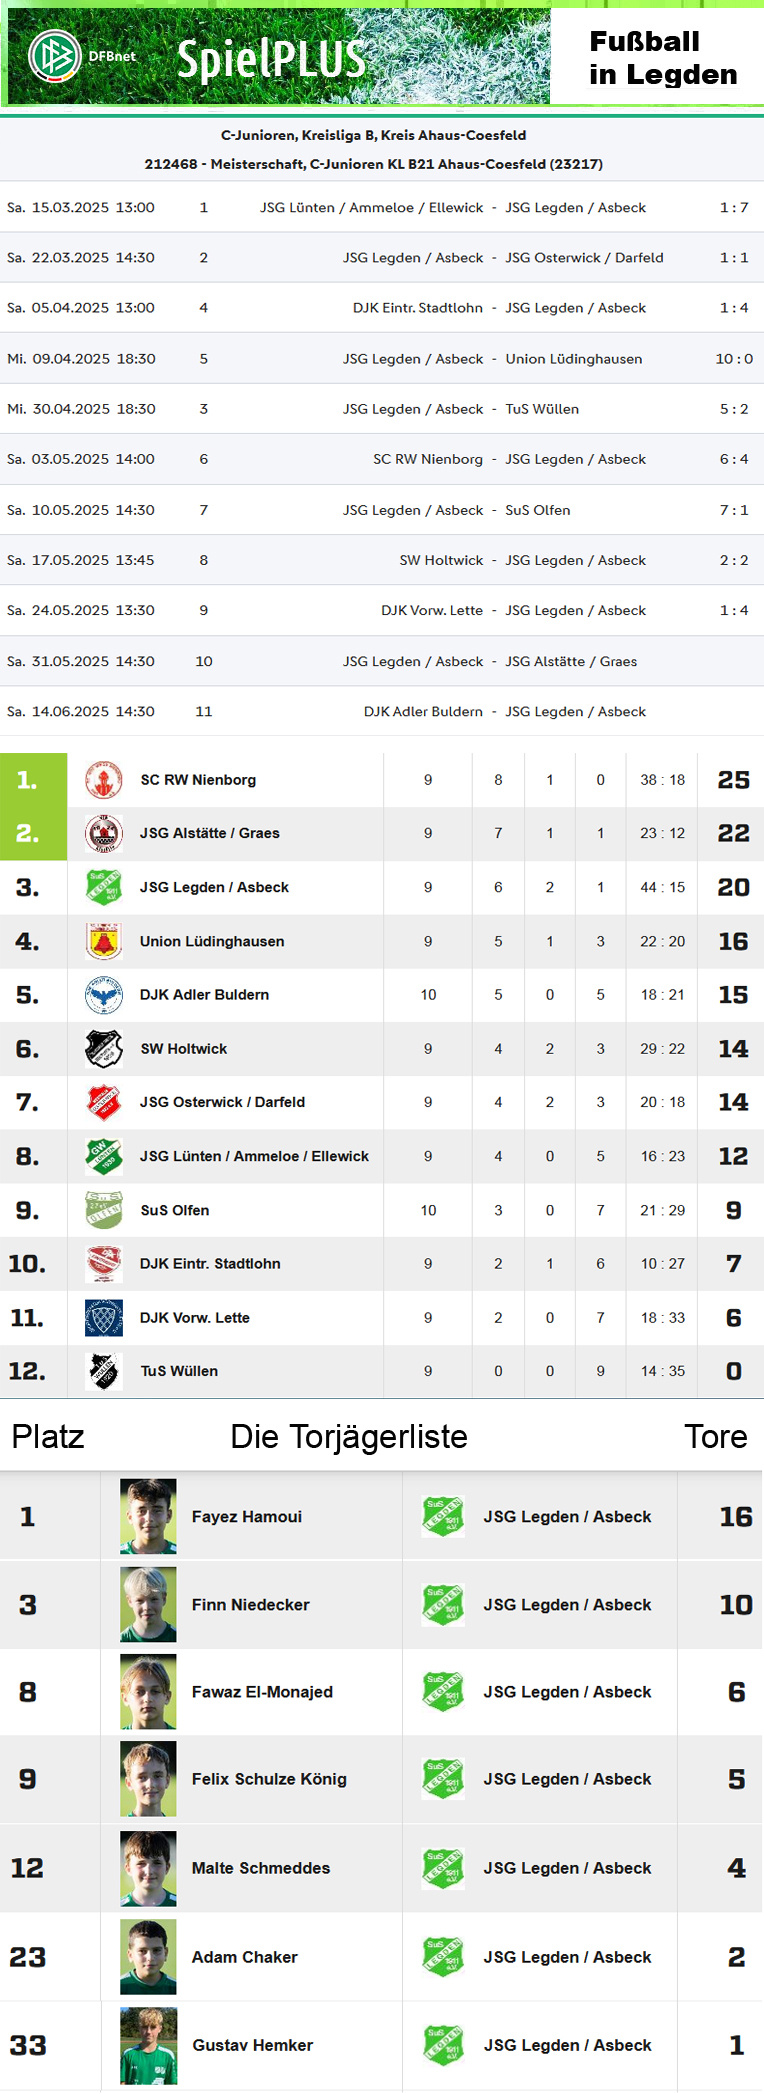Click the DJK Adler Buldern eagle crest

(x=104, y=995)
